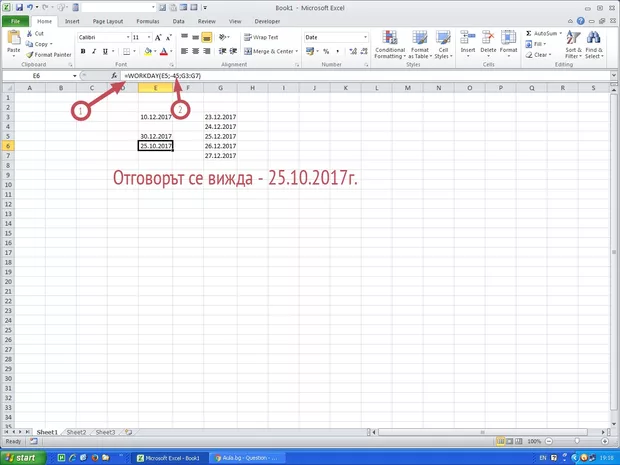Switch to Data tab
The image size is (620, 465).
178,21
